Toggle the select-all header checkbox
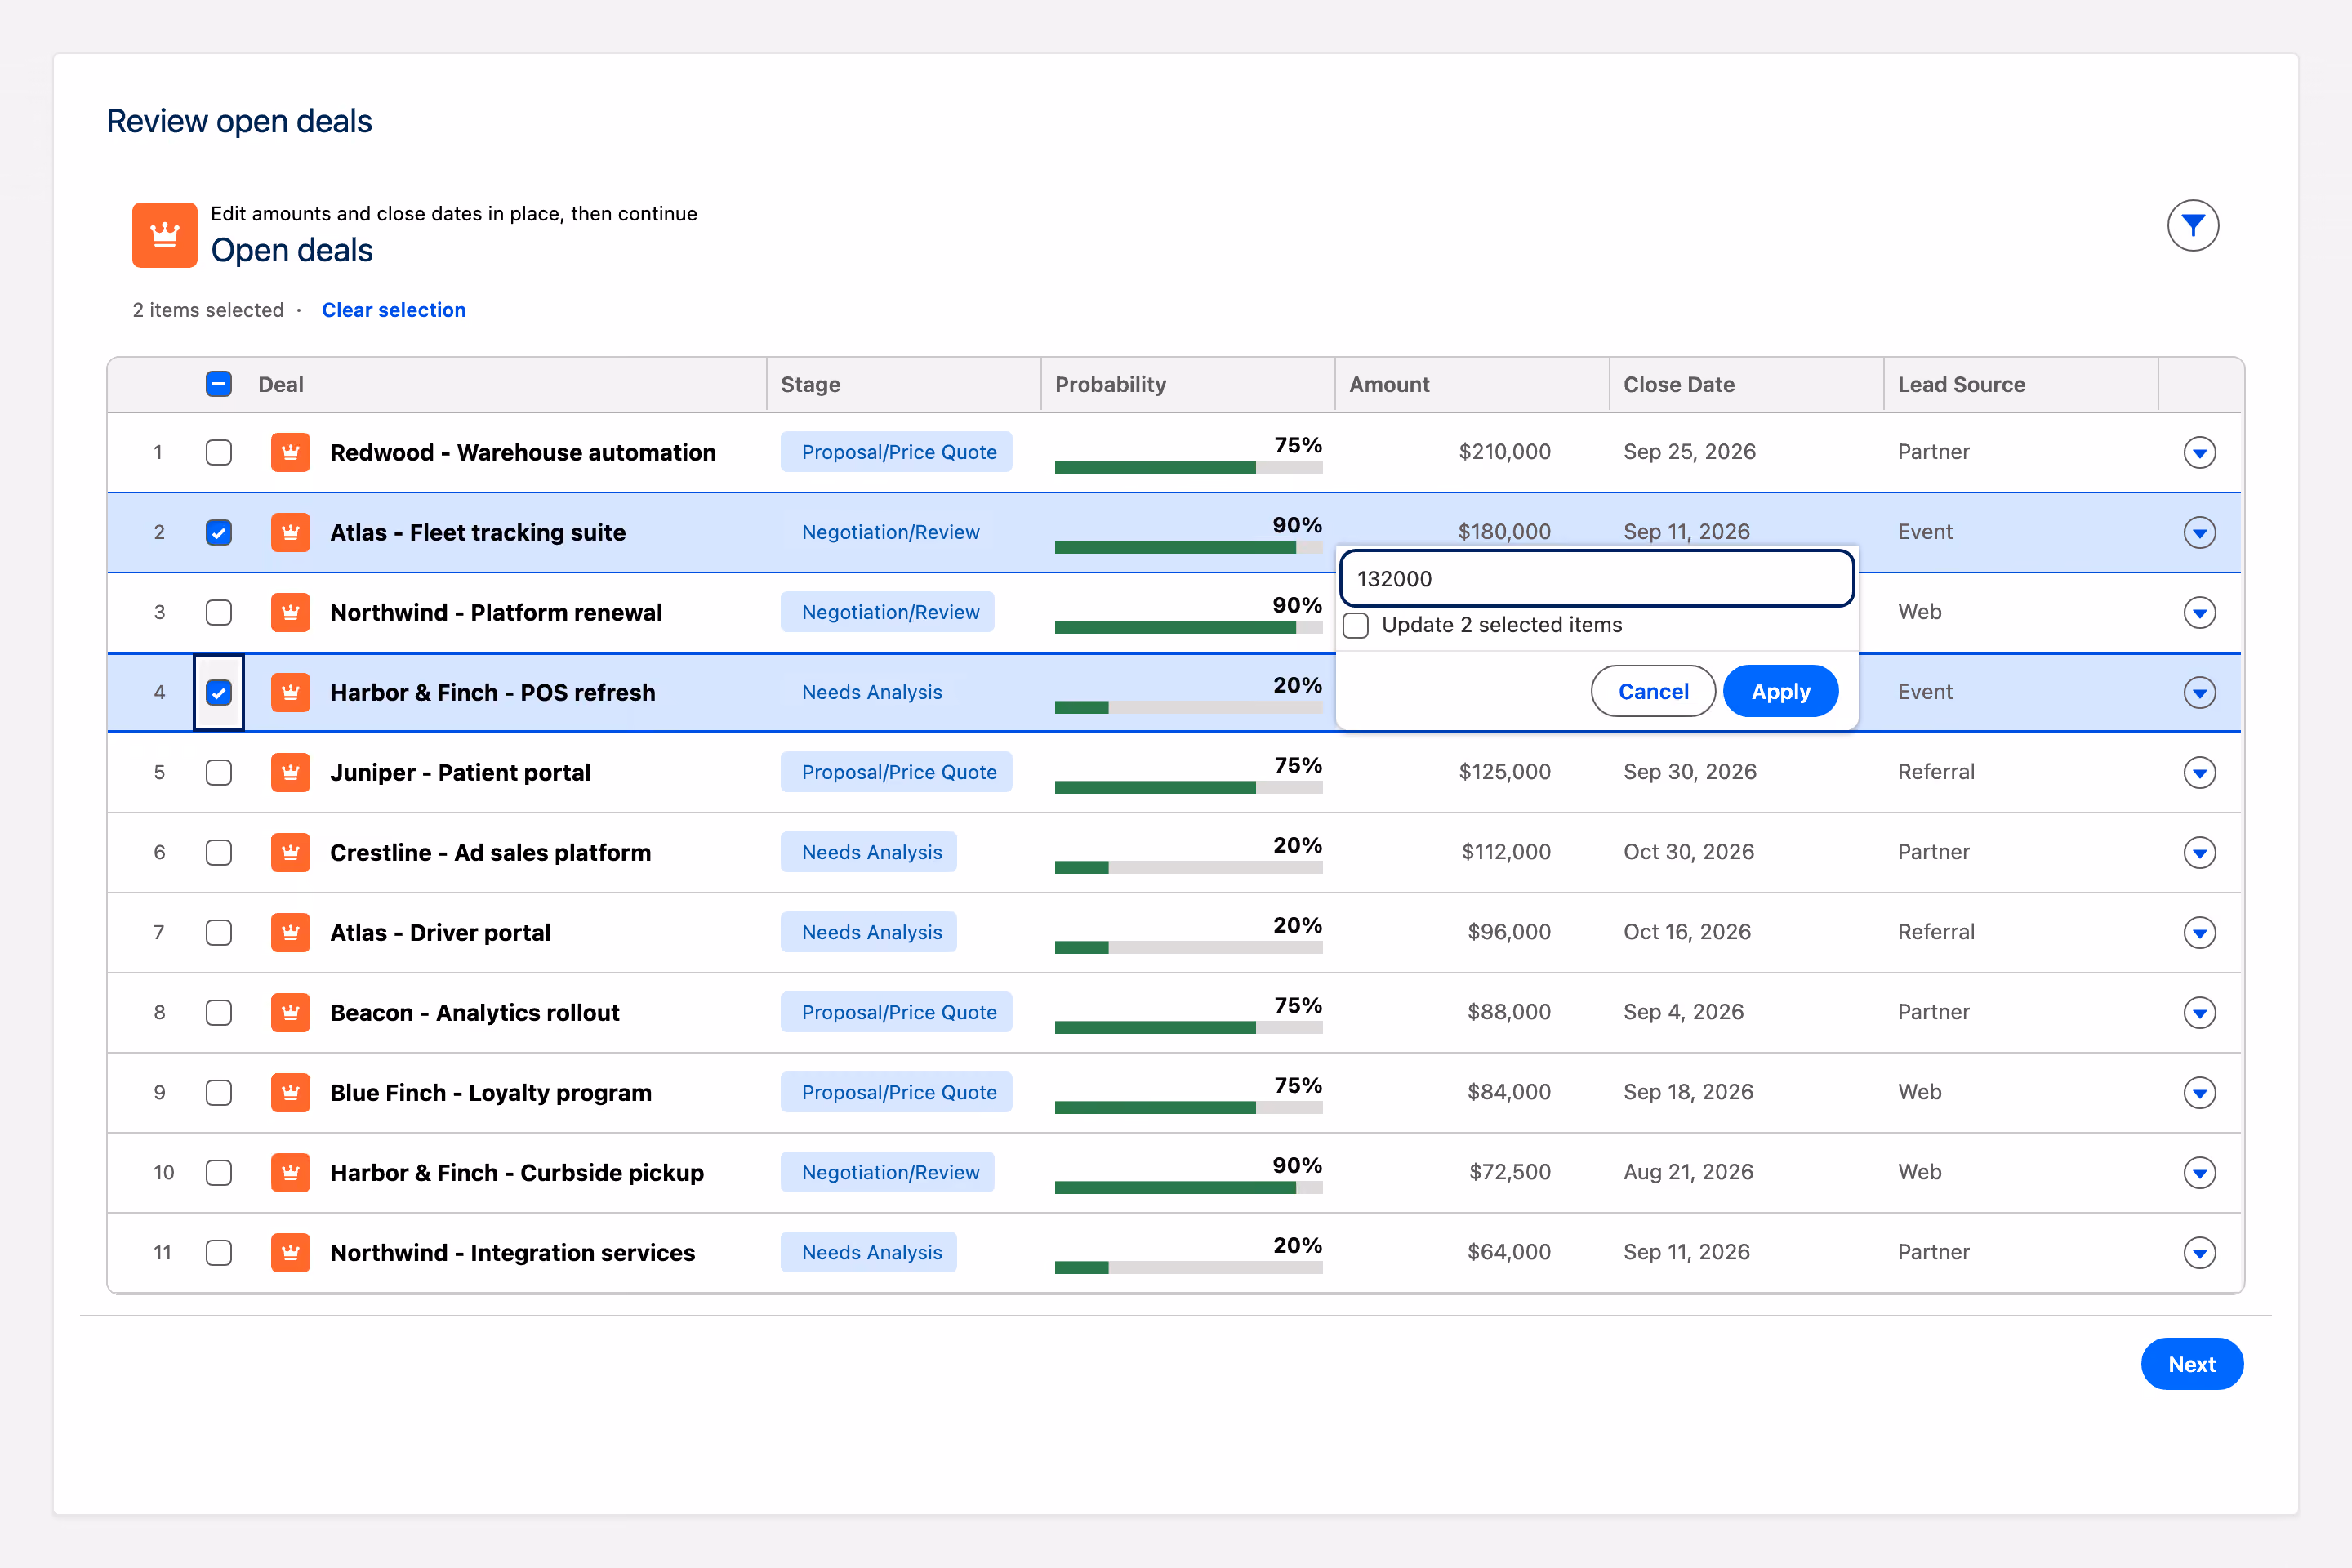Screen dimensions: 2352x1568 [219, 384]
